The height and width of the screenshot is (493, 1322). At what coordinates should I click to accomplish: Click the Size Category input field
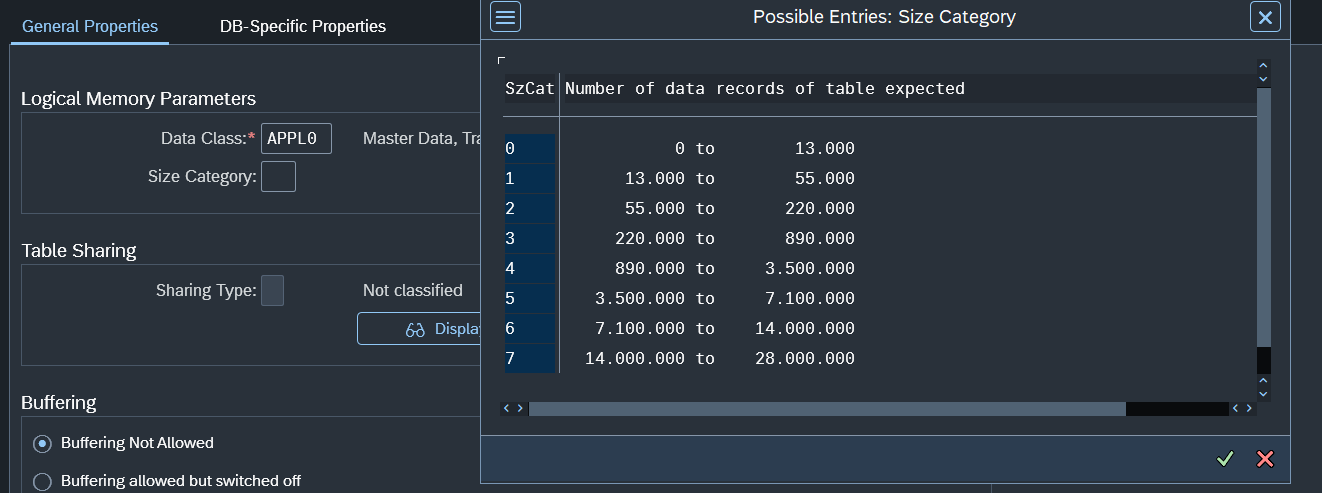tap(278, 177)
